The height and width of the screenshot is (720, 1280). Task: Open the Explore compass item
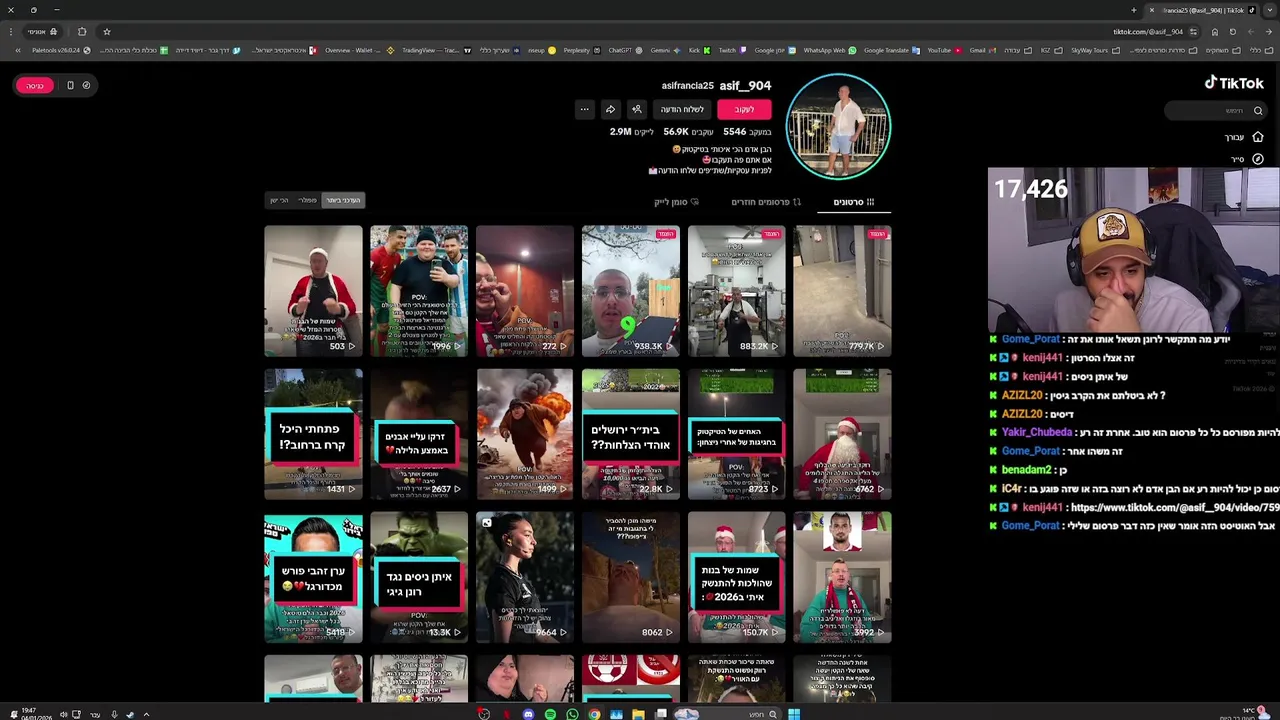(x=1247, y=159)
